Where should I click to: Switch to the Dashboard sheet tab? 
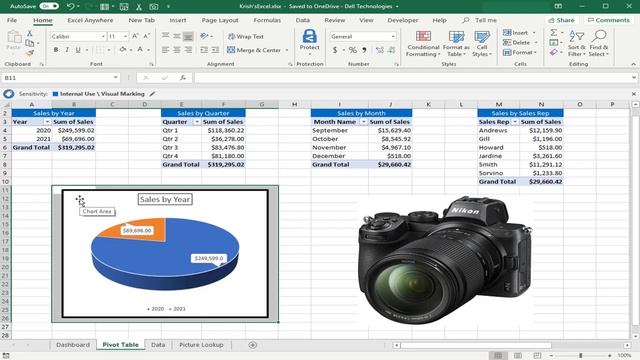(73, 345)
